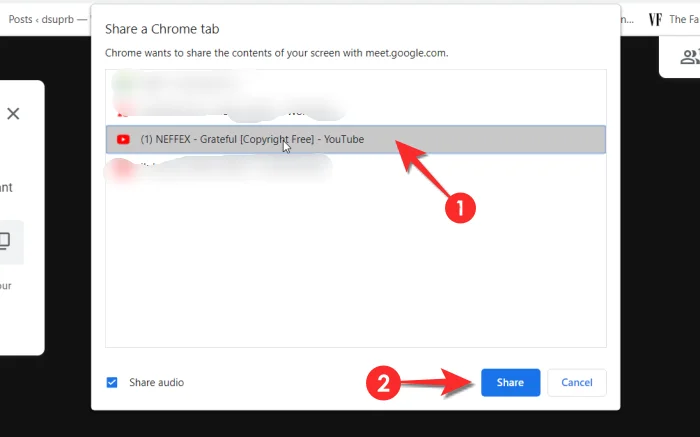Close the Meet side panel with X

click(13, 113)
